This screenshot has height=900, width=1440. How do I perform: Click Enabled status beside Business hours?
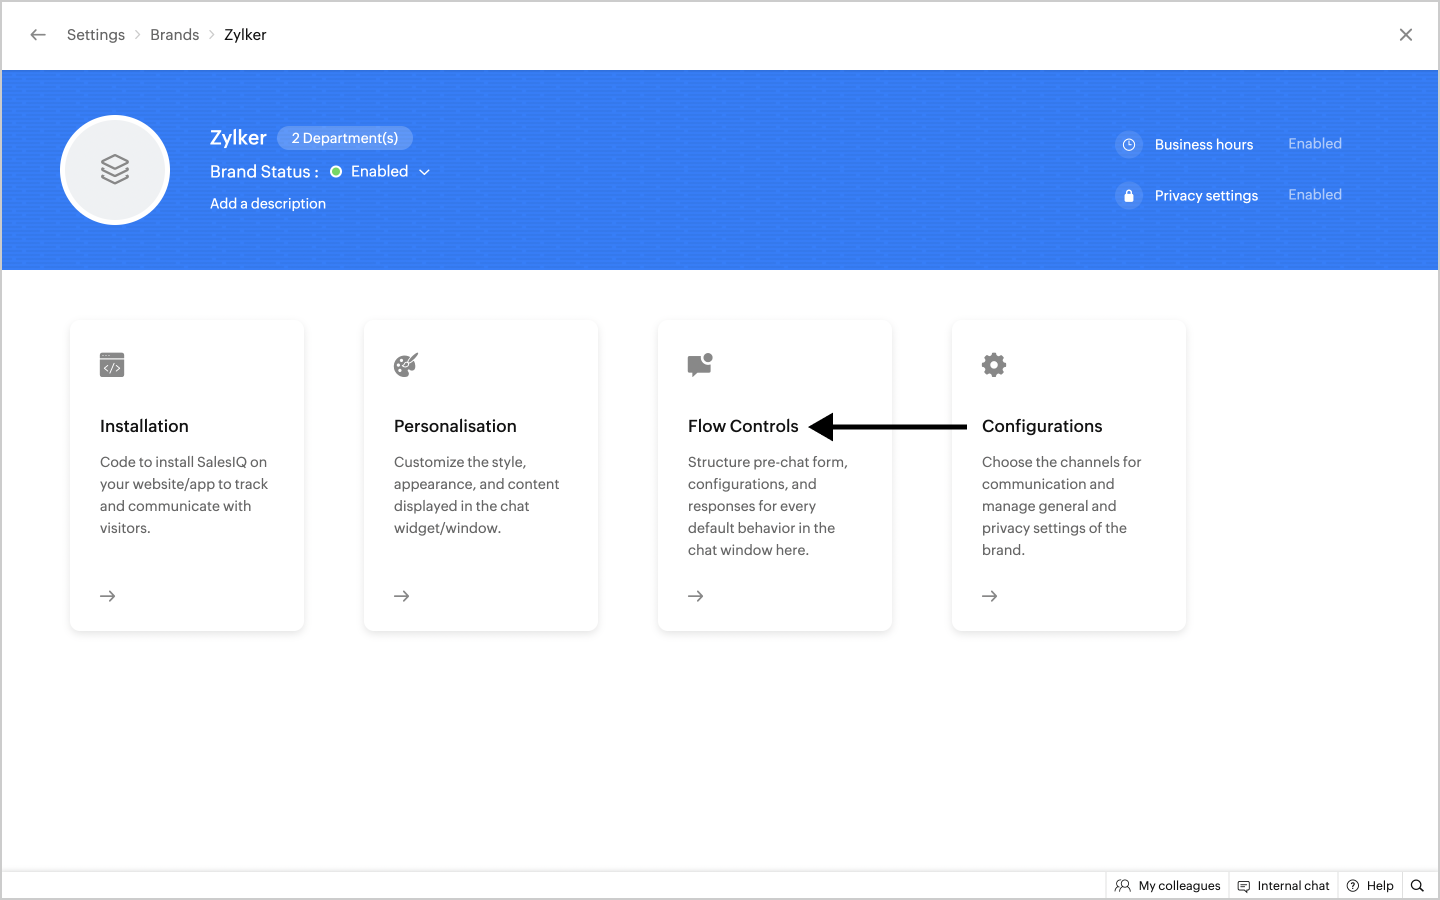click(1315, 144)
